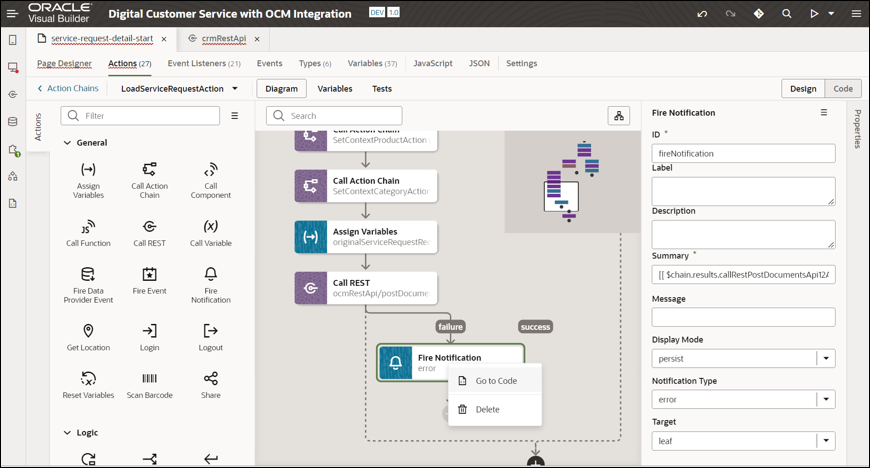Viewport: 870px width, 468px height.
Task: Open the header options menu on far right
Action: (856, 13)
